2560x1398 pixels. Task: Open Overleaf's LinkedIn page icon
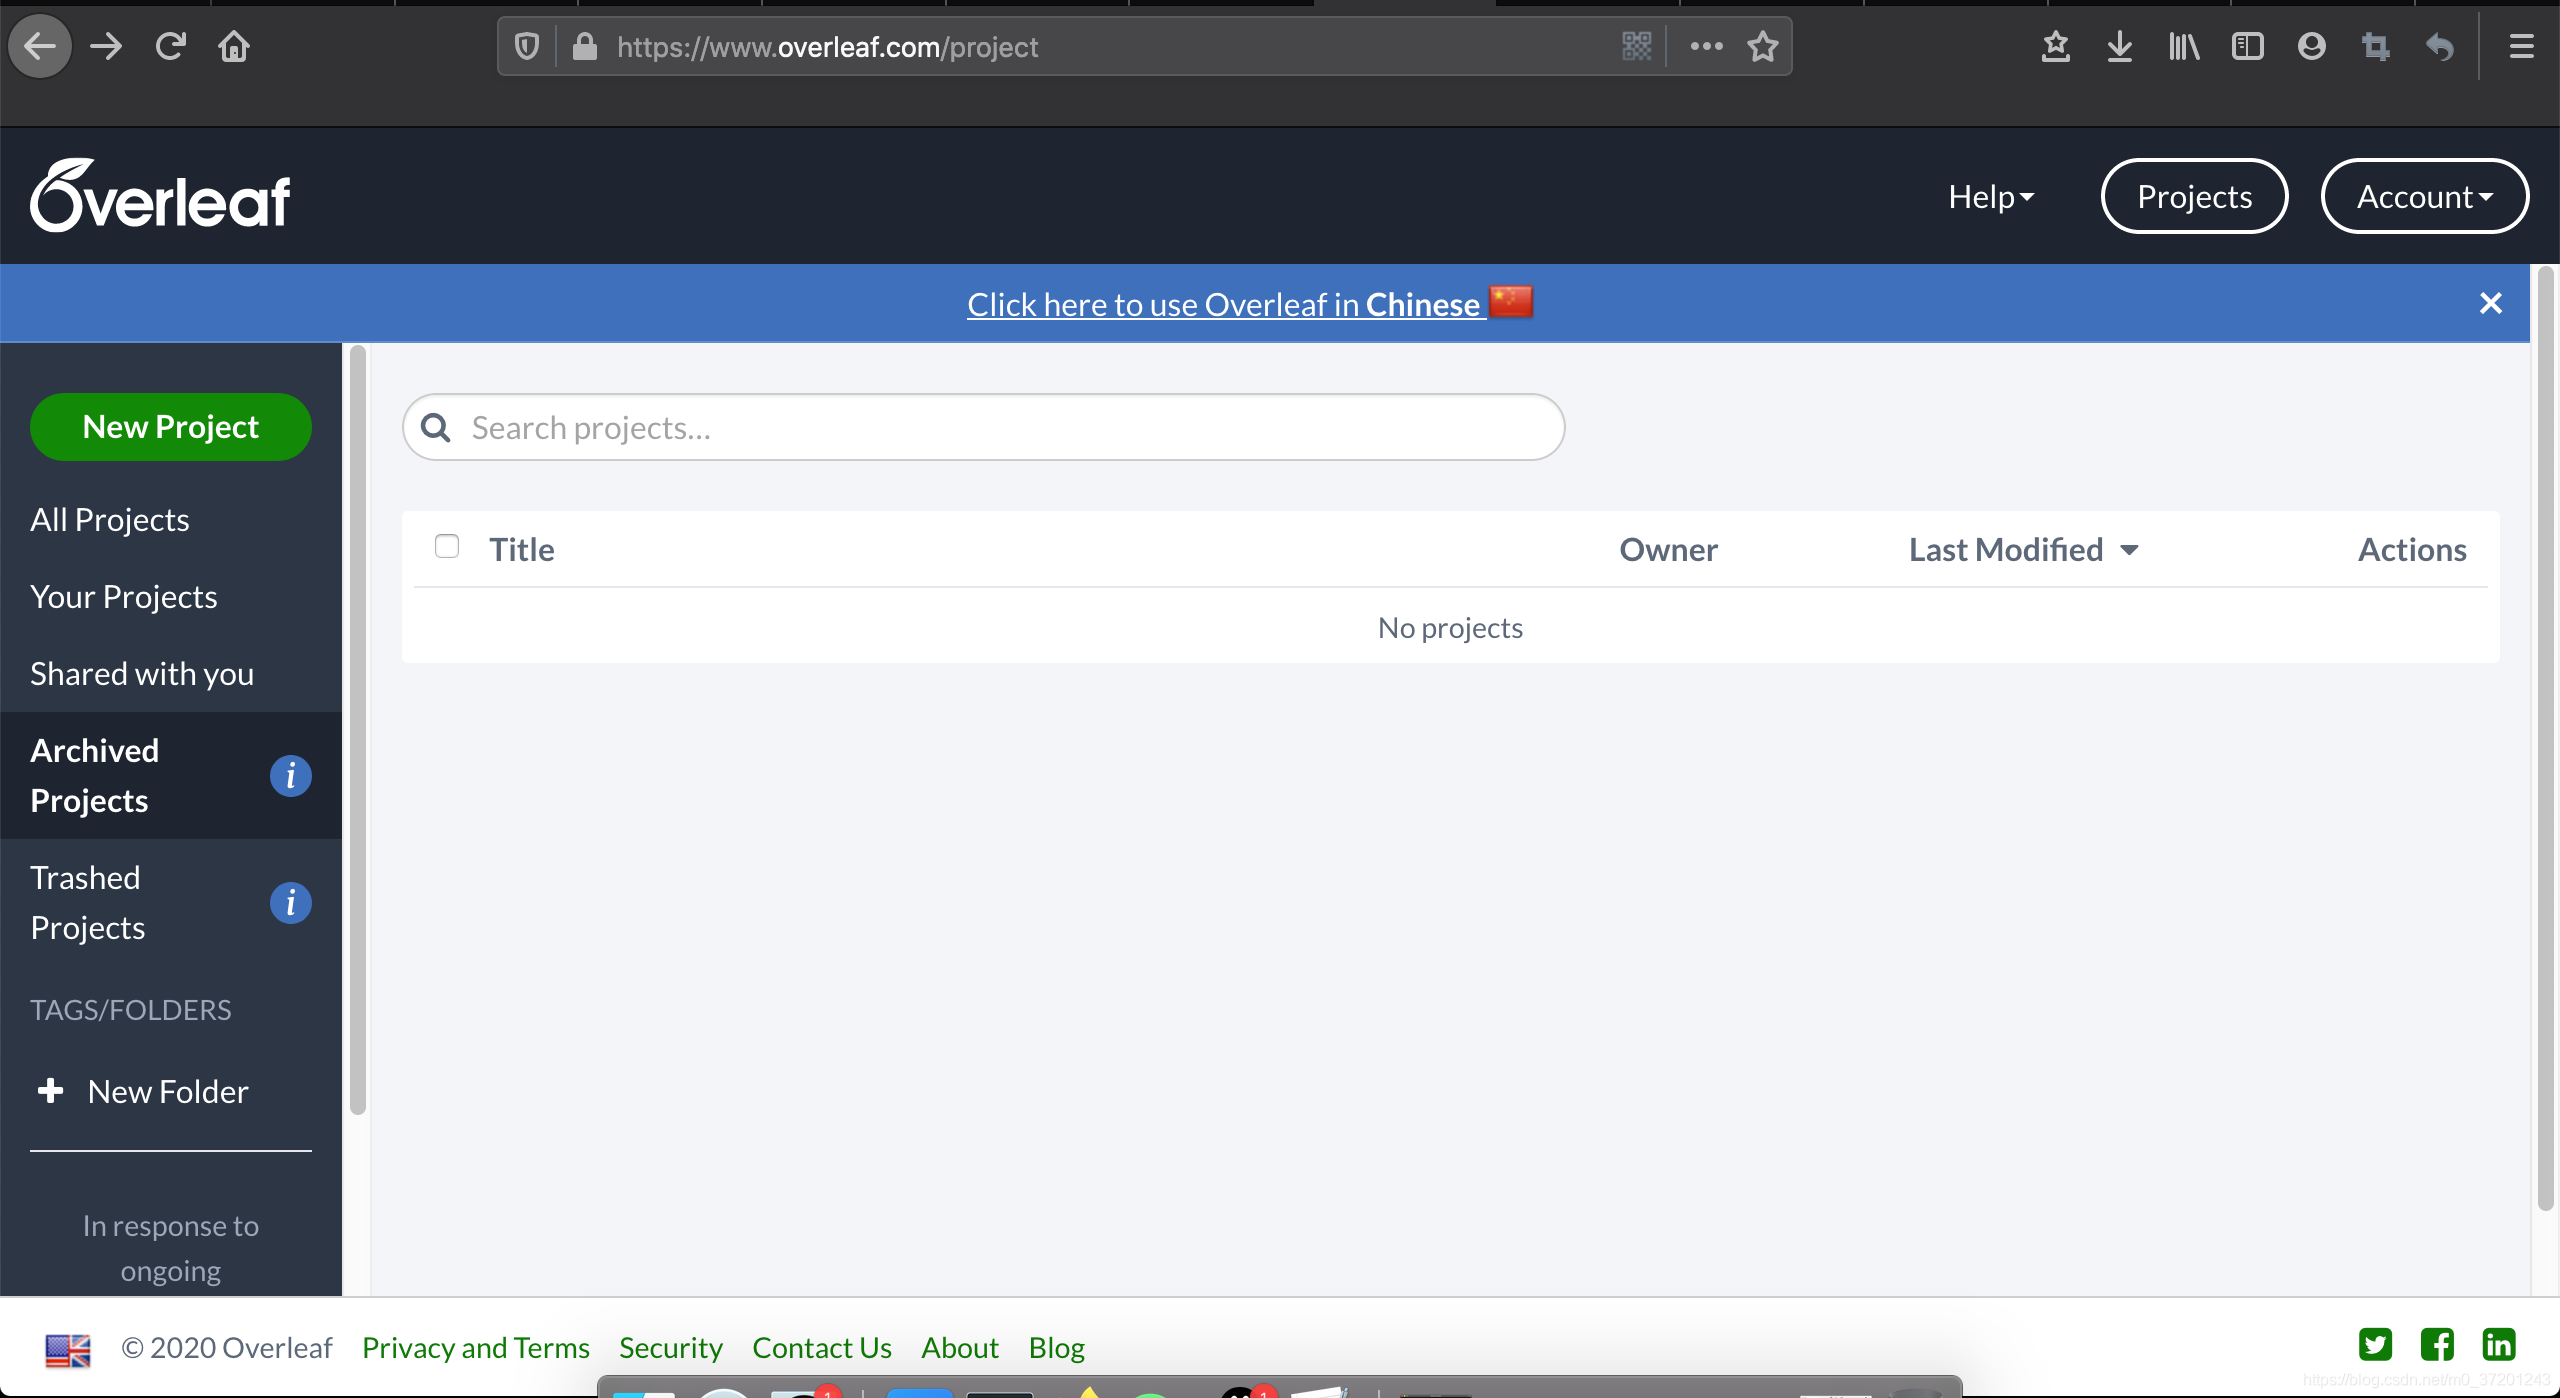pyautogui.click(x=2498, y=1345)
